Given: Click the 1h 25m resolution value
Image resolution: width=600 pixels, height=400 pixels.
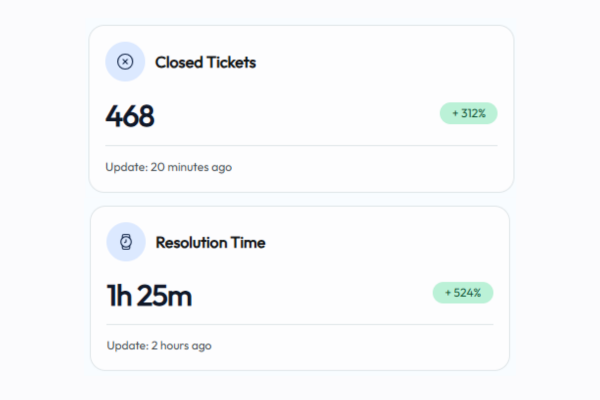Looking at the screenshot, I should (149, 295).
